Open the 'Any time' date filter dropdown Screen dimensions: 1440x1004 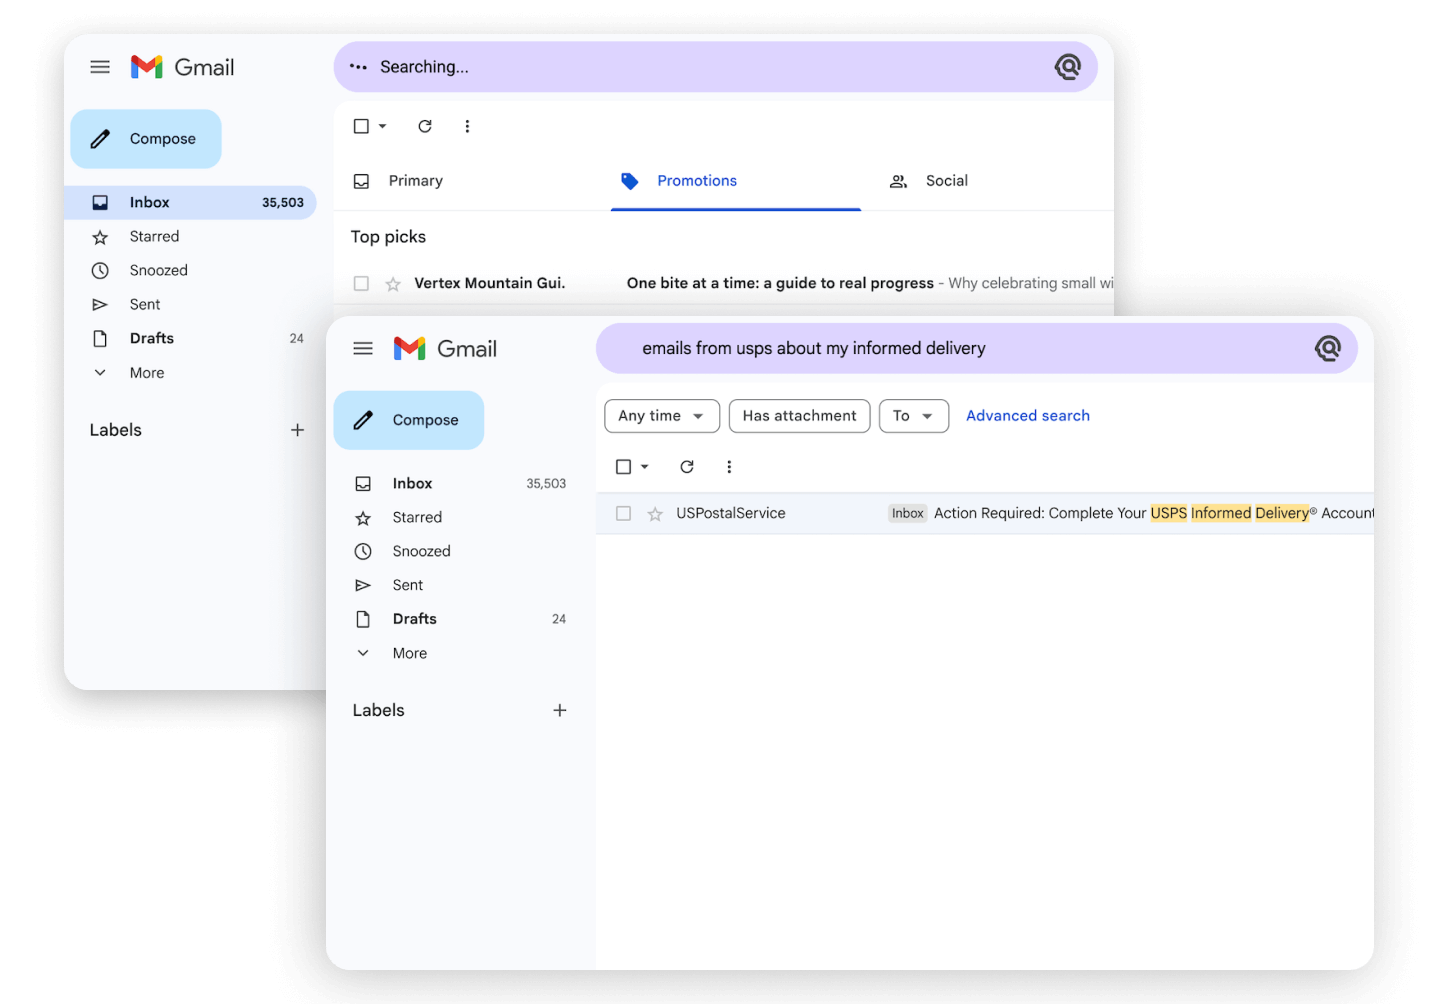[x=661, y=416]
